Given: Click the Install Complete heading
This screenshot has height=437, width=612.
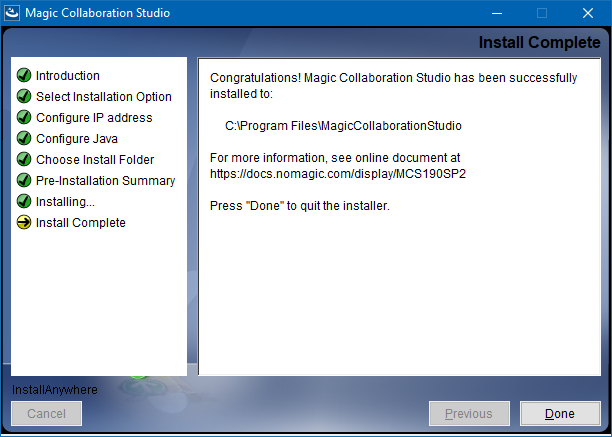Looking at the screenshot, I should click(x=539, y=43).
